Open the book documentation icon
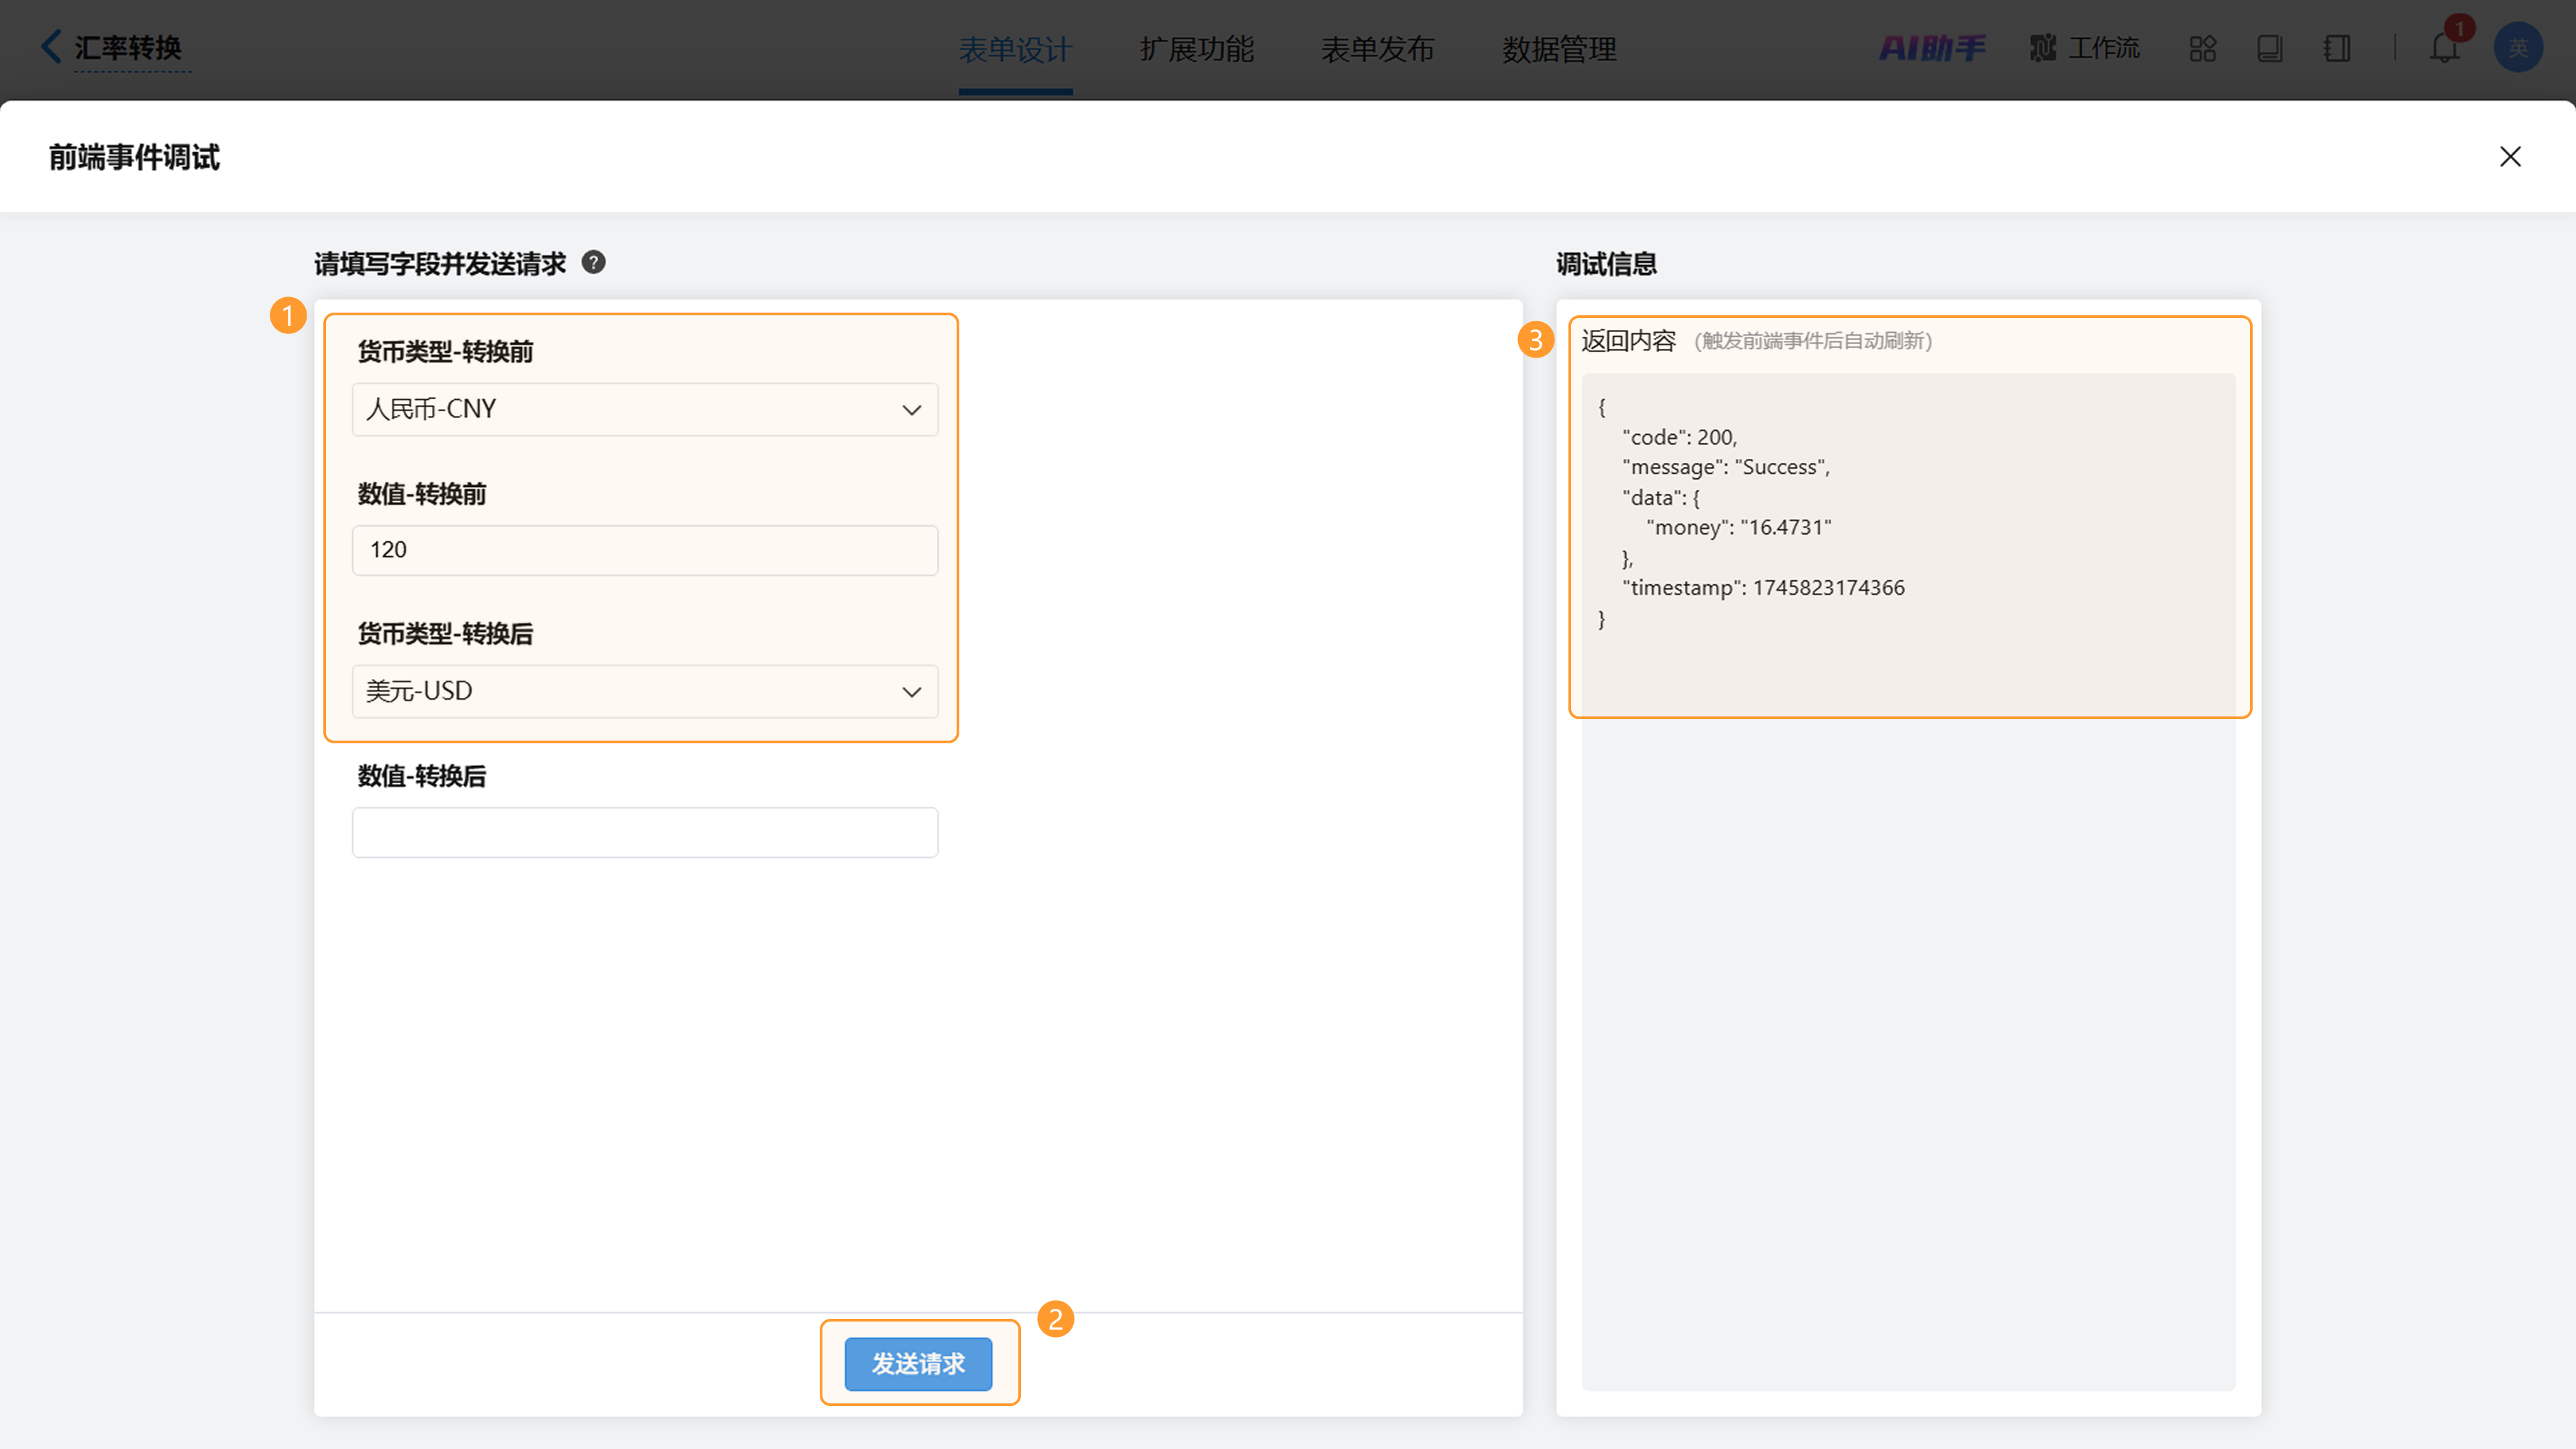The width and height of the screenshot is (2576, 1449). pos(2269,48)
